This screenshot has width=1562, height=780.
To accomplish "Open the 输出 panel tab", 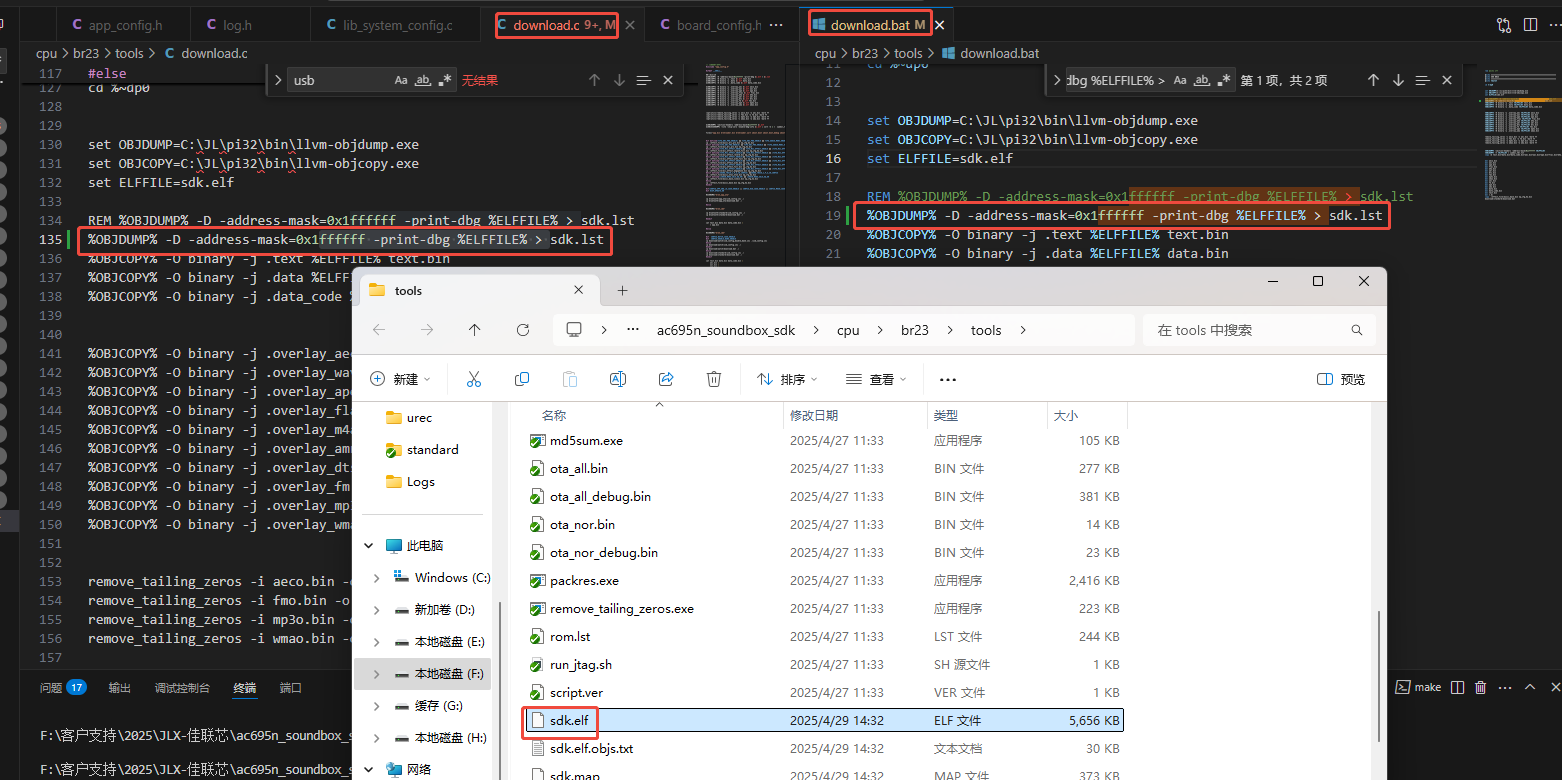I will tap(120, 688).
